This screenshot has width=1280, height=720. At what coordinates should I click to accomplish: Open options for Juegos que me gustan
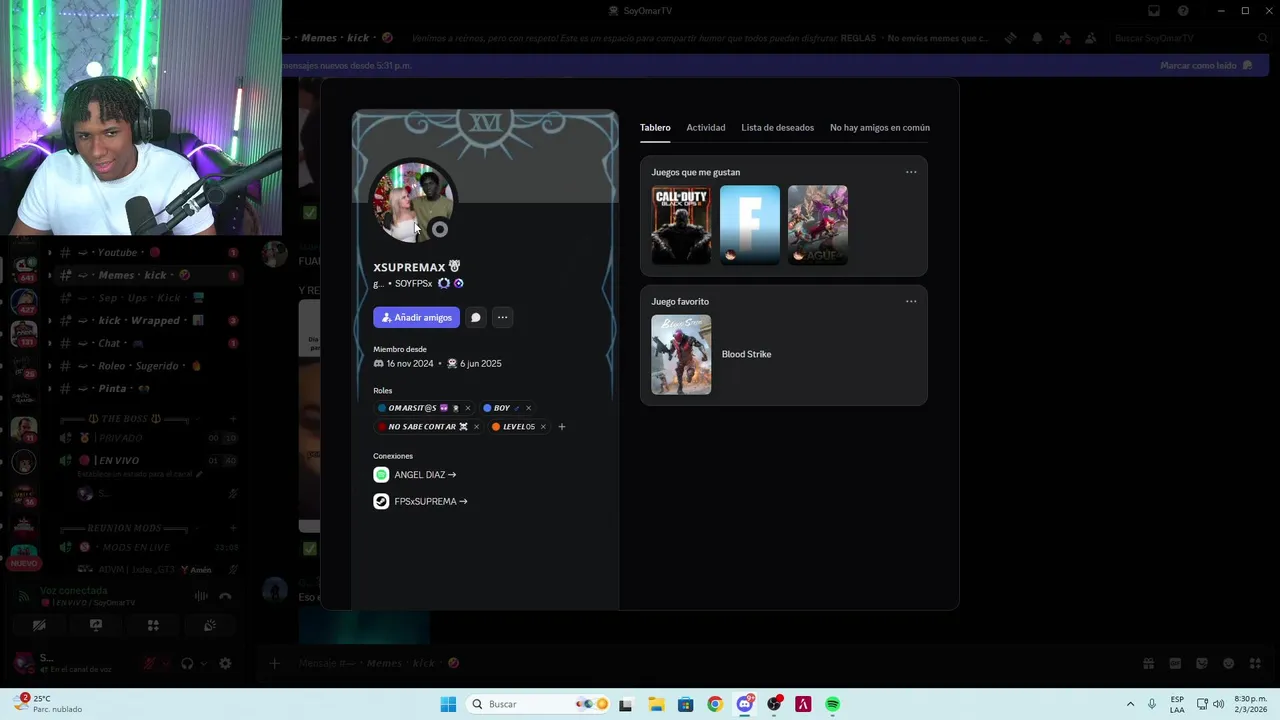tap(911, 172)
